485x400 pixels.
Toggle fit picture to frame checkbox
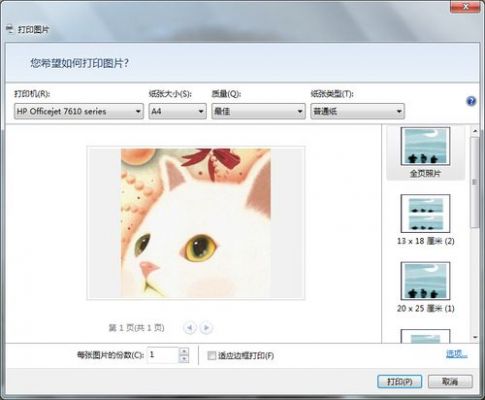[x=211, y=355]
